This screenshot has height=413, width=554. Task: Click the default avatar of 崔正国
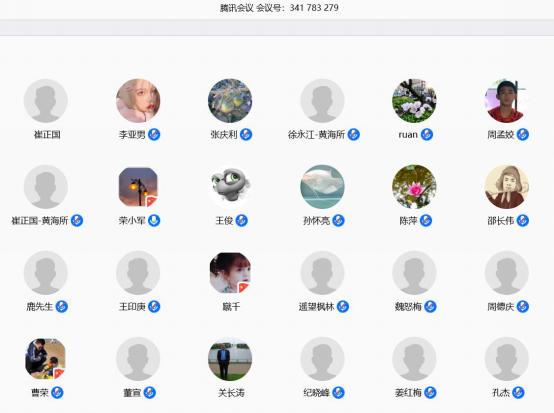[46, 101]
